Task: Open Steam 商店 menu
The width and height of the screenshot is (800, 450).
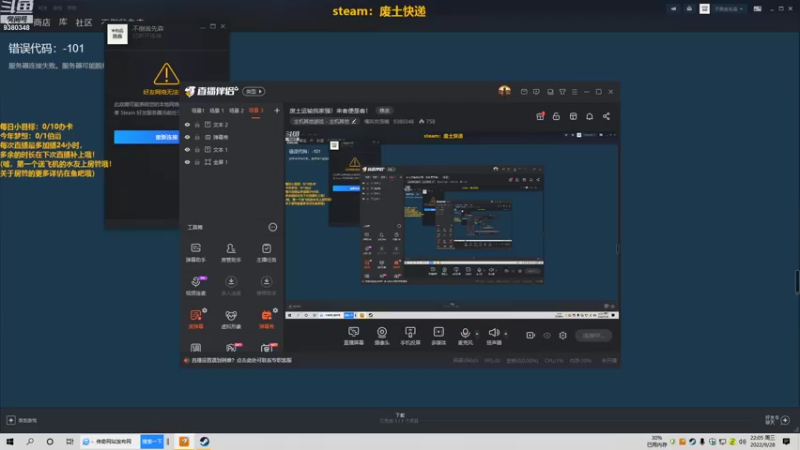Action: (x=42, y=22)
